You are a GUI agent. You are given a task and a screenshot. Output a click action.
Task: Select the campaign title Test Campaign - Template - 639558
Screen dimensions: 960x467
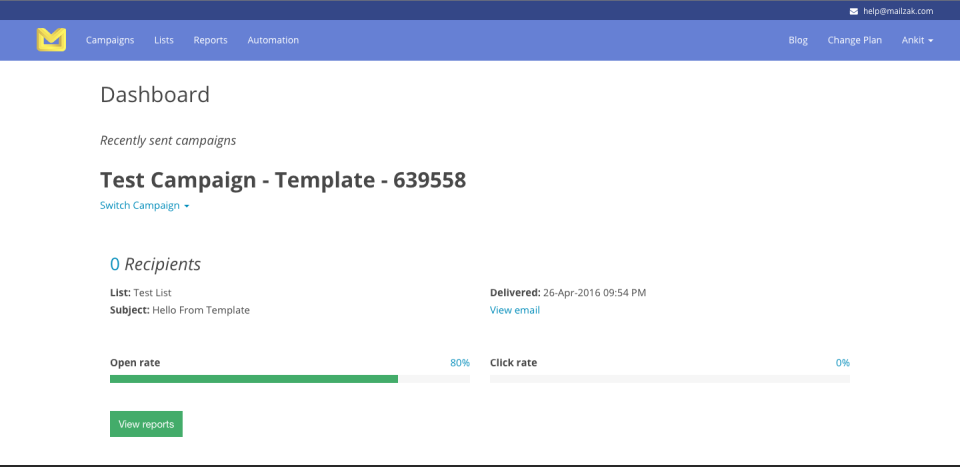[x=283, y=180]
